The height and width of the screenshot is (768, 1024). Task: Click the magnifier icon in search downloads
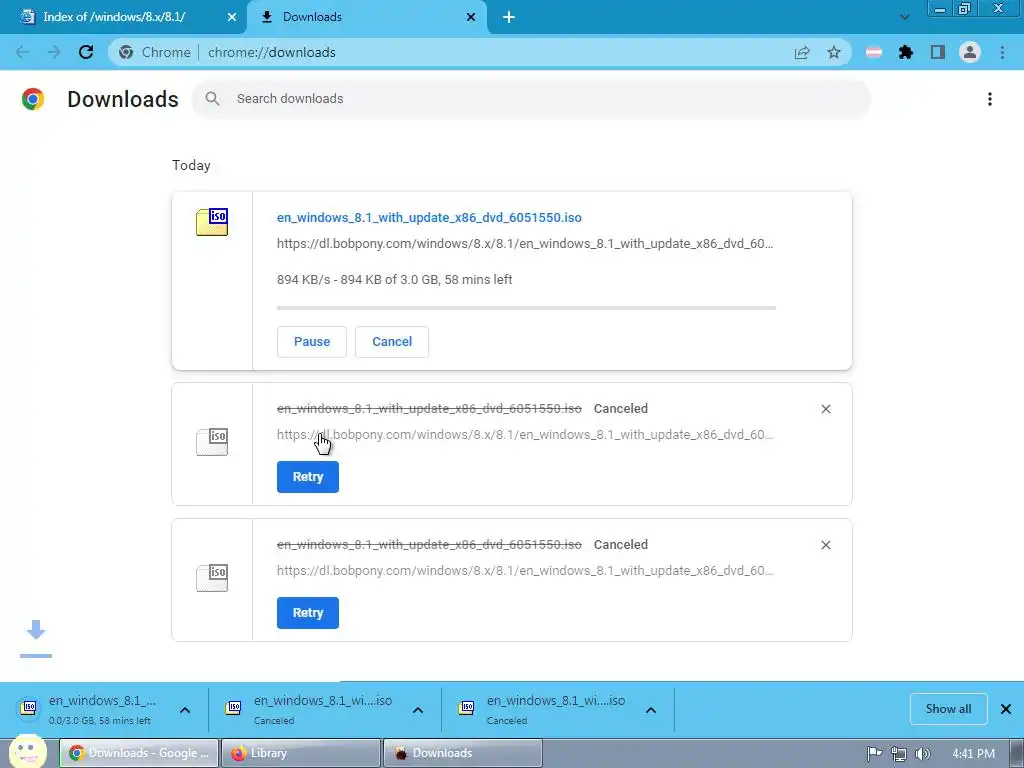(212, 99)
